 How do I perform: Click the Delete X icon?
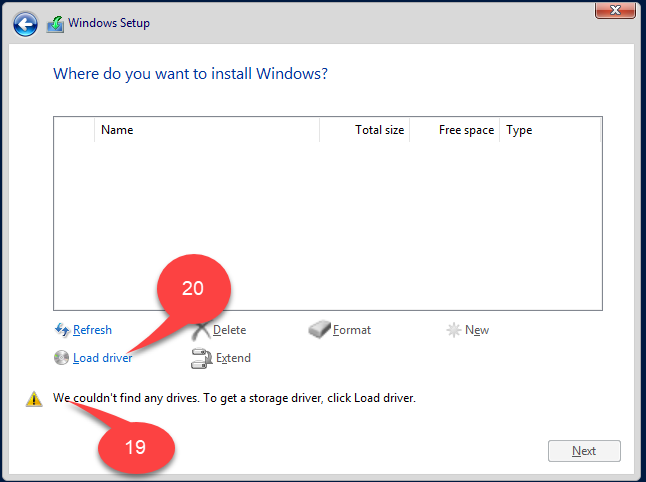(x=201, y=330)
